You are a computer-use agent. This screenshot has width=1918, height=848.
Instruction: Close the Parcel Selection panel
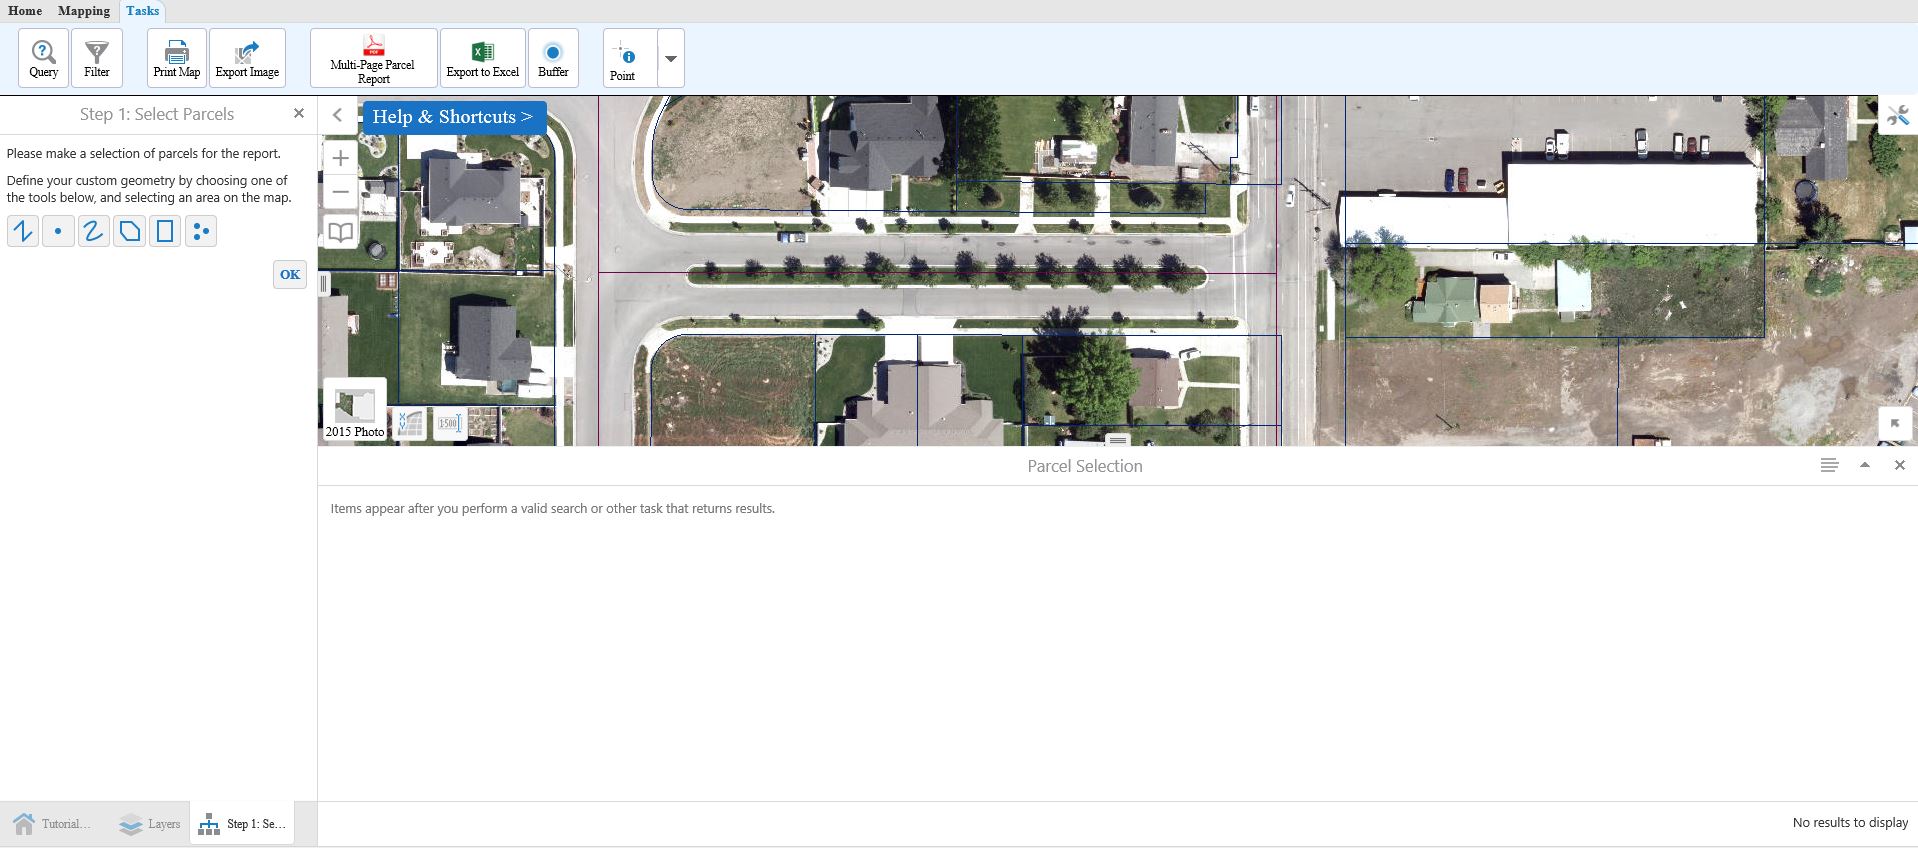tap(1900, 465)
